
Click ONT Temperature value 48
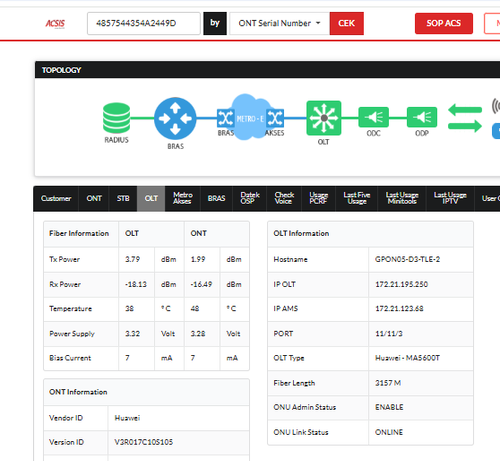[x=195, y=309]
